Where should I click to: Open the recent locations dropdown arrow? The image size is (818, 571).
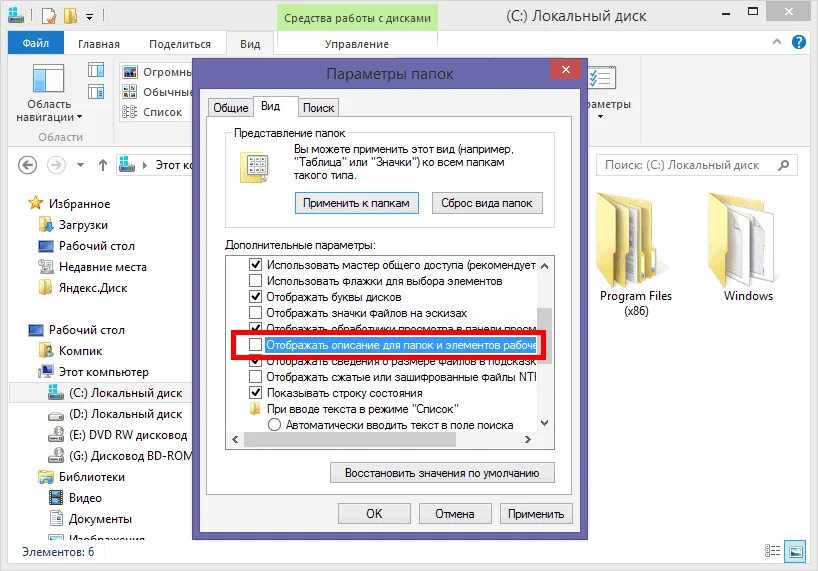tap(80, 165)
